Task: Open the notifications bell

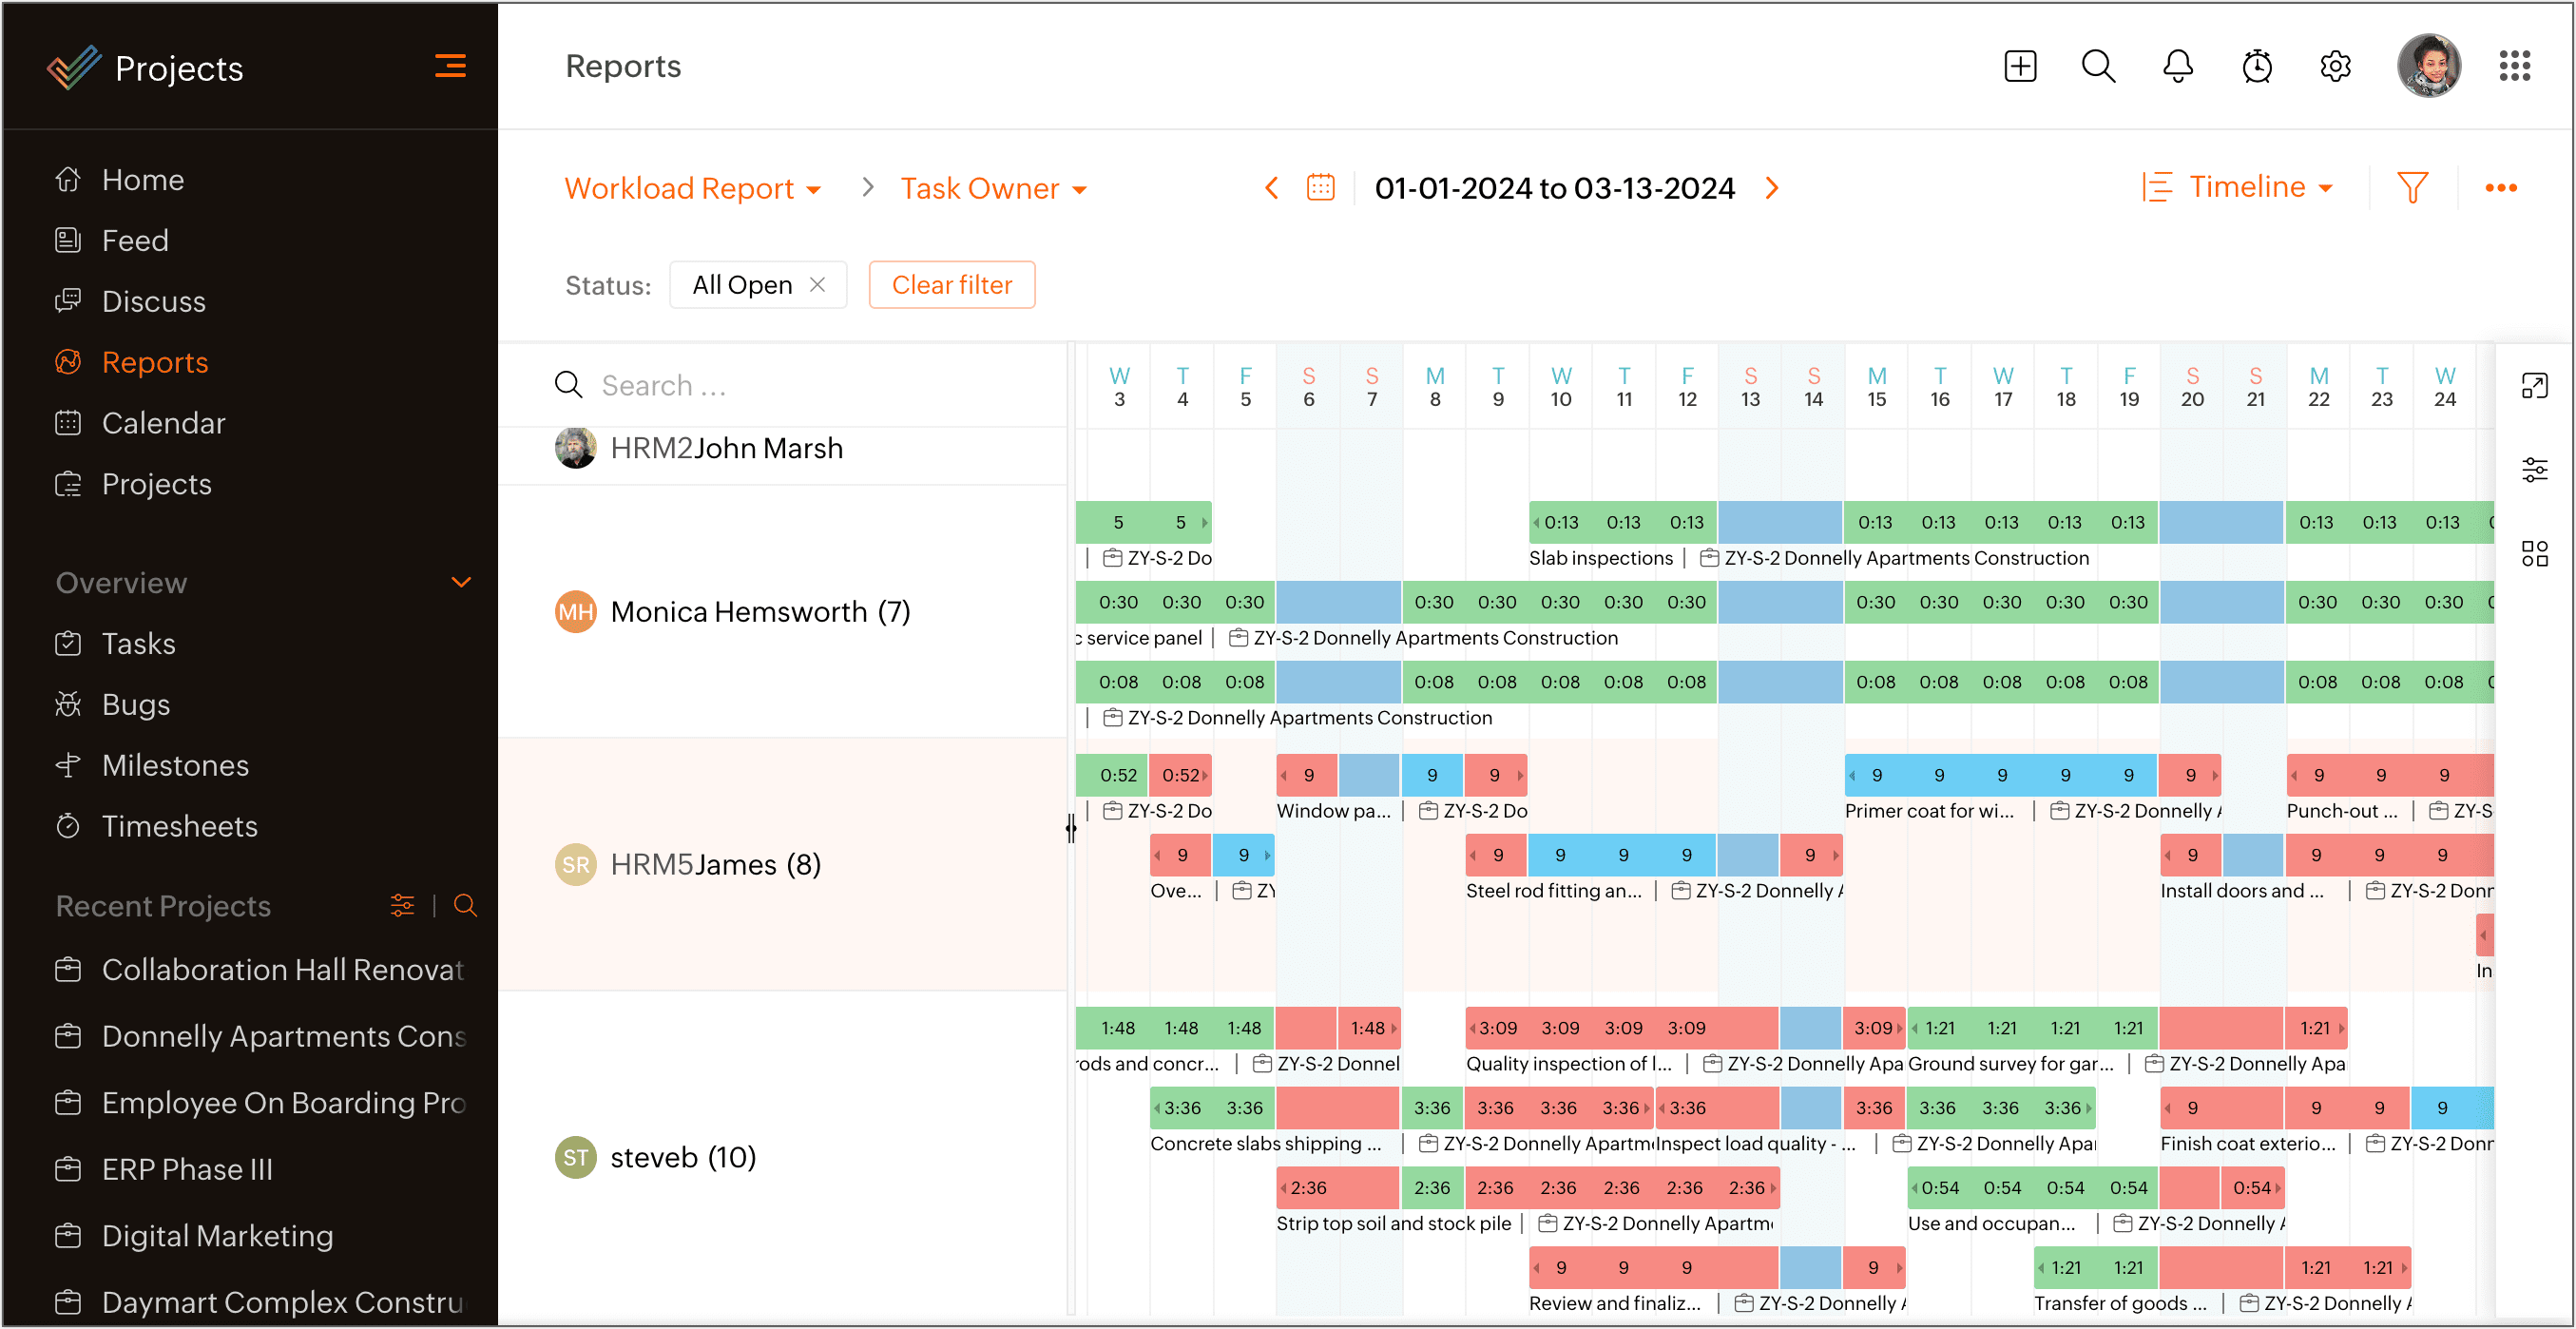Action: 2177,66
